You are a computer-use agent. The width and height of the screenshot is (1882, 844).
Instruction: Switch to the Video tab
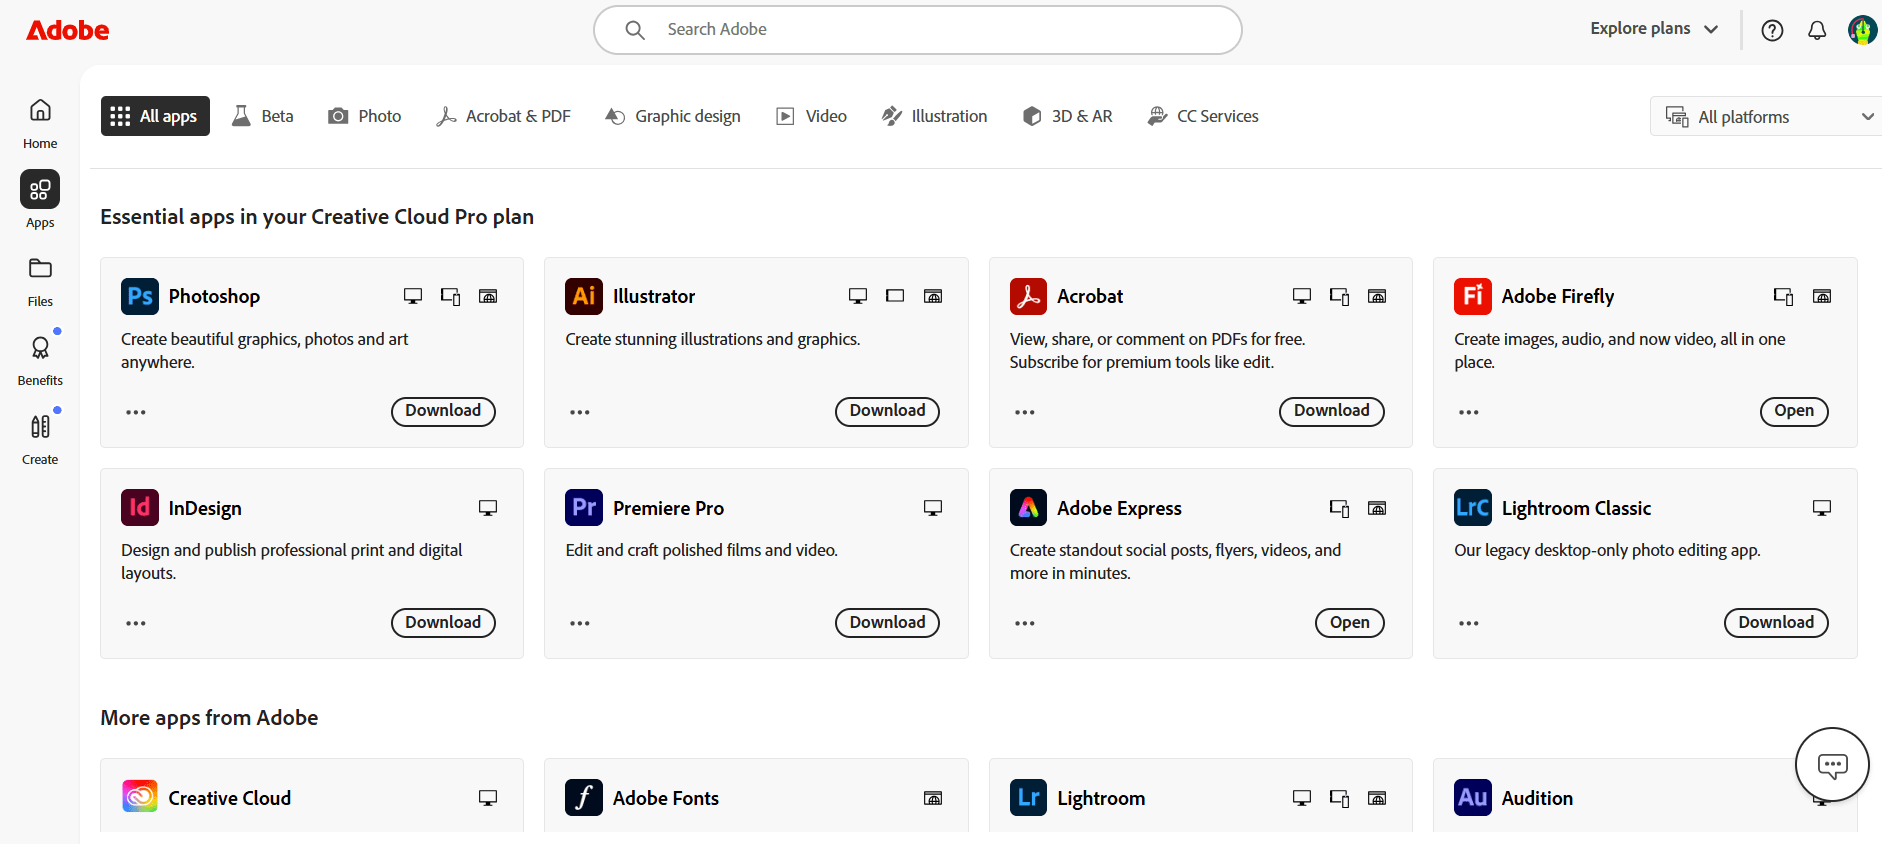812,116
